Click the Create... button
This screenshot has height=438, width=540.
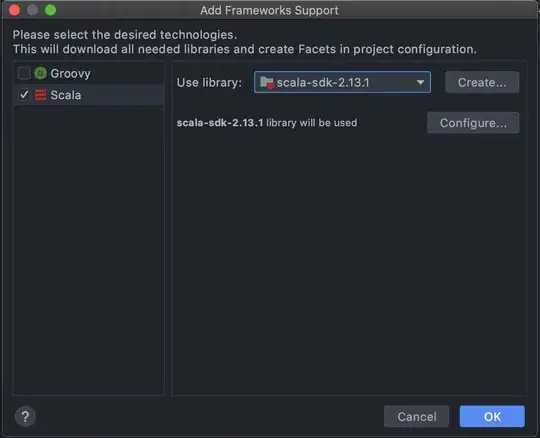[x=482, y=82]
